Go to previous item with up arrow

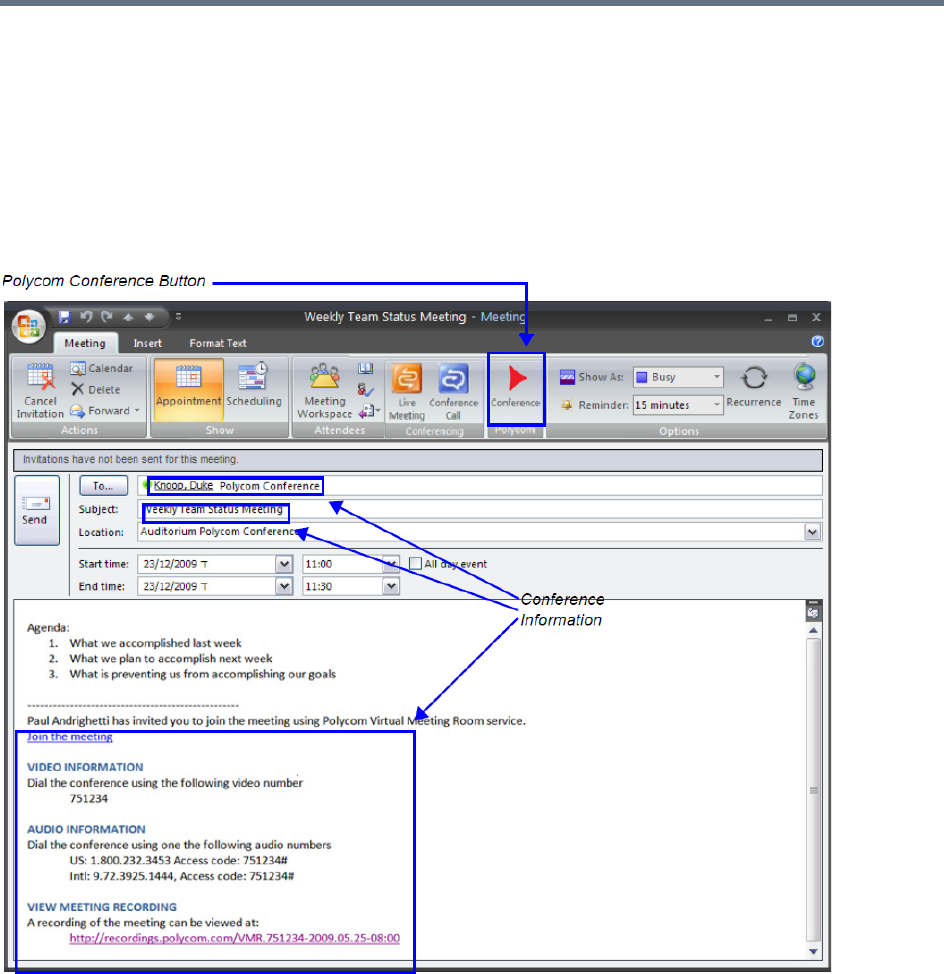[x=129, y=317]
